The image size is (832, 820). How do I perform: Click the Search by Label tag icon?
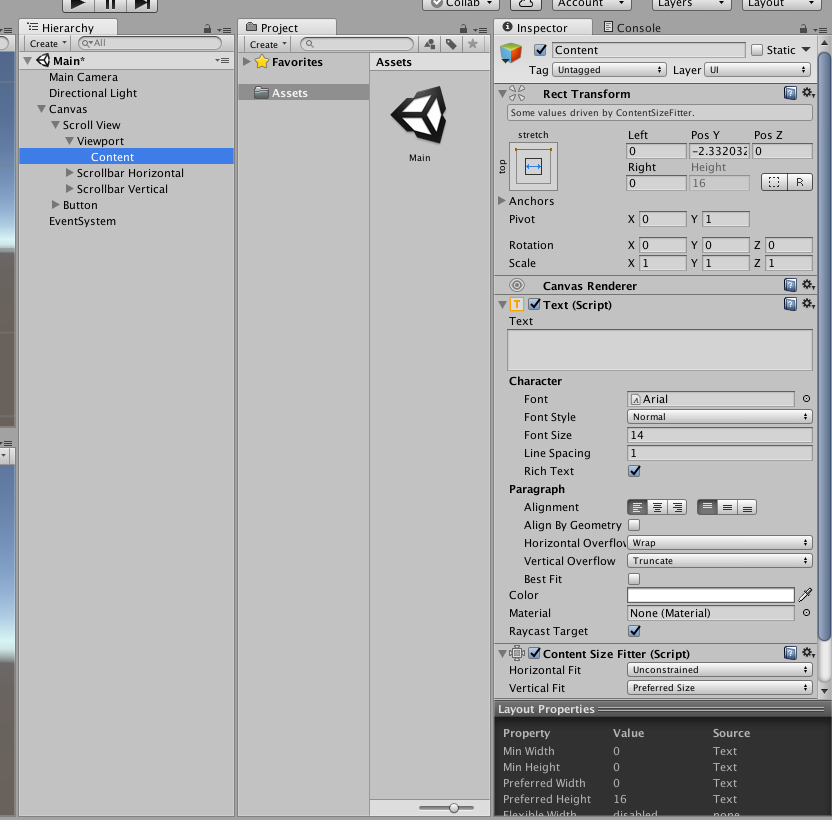(x=451, y=44)
